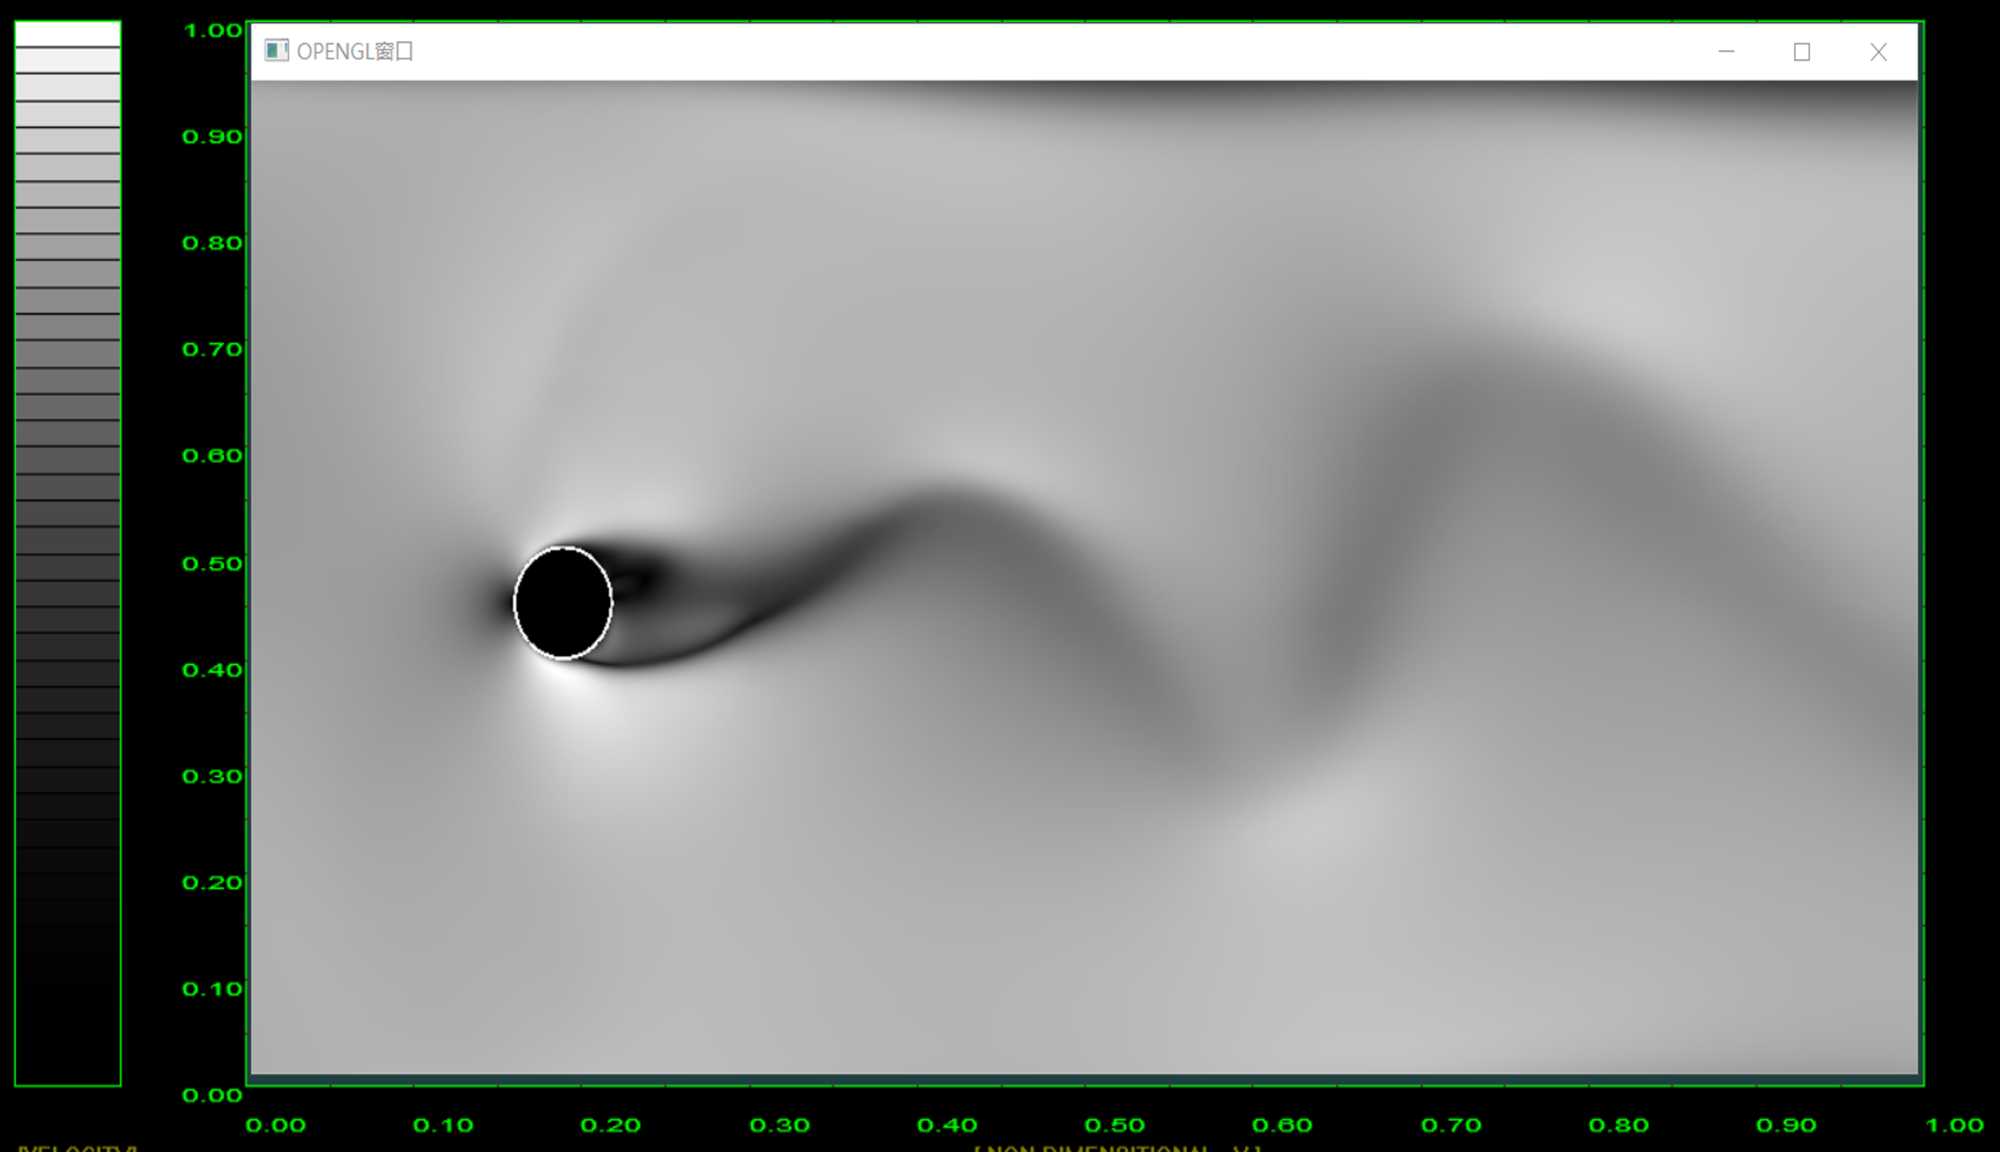Click the 1.00 label on horizontal axis
2000x1152 pixels.
(x=1954, y=1125)
